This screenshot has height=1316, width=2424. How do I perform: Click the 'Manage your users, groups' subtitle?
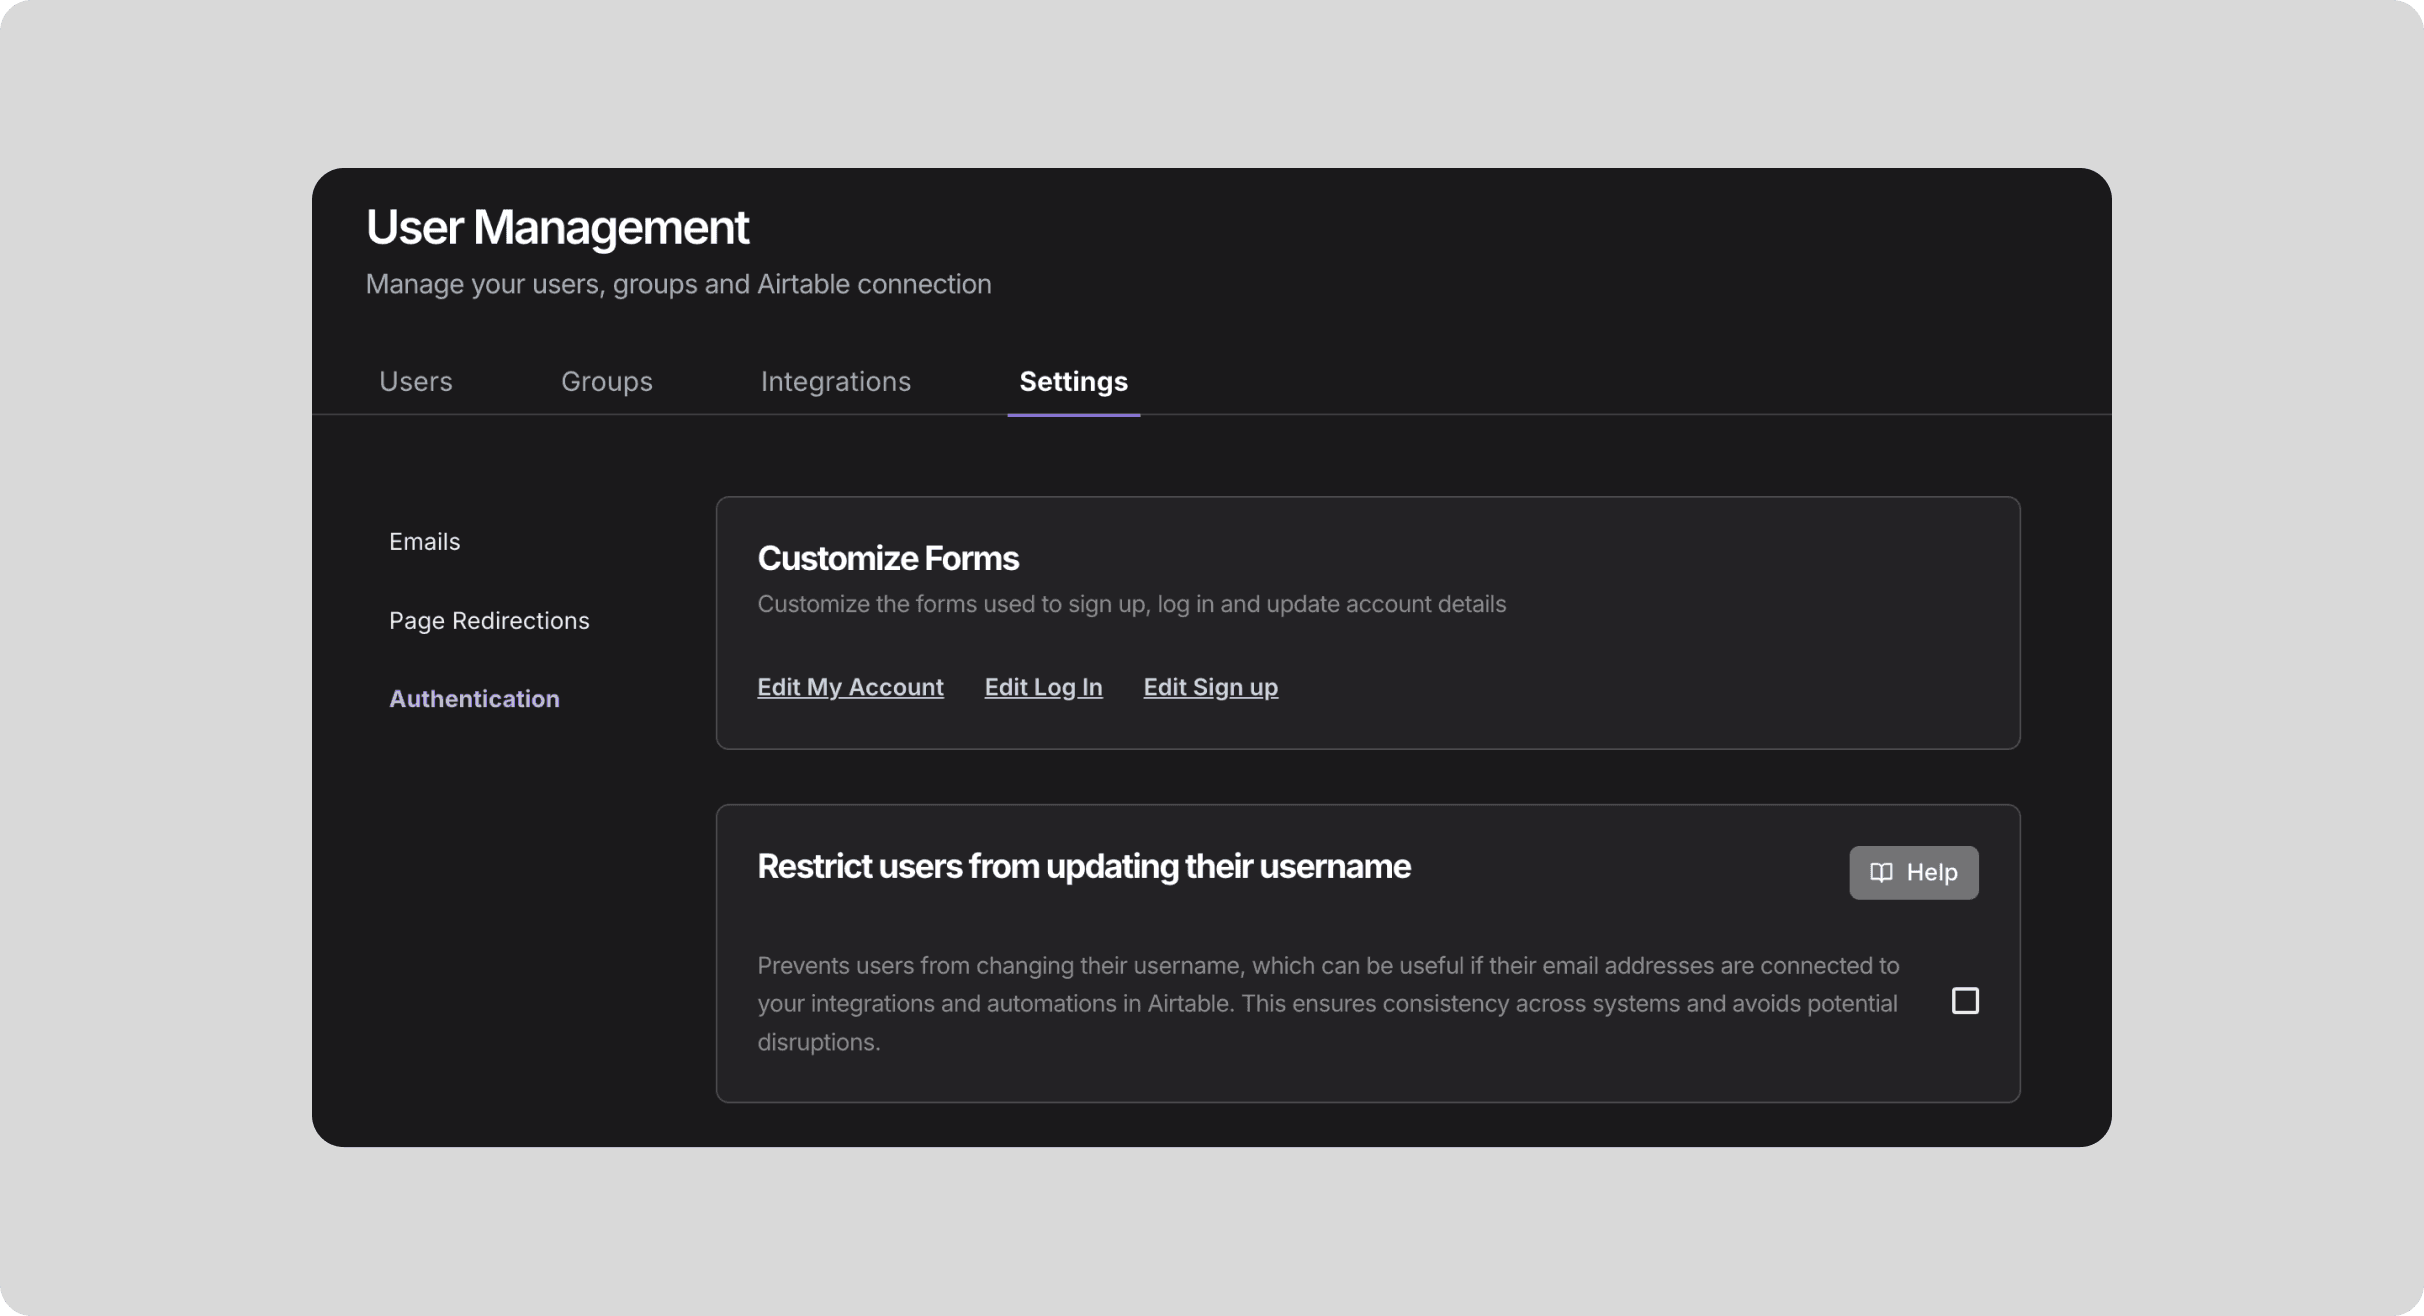678,284
